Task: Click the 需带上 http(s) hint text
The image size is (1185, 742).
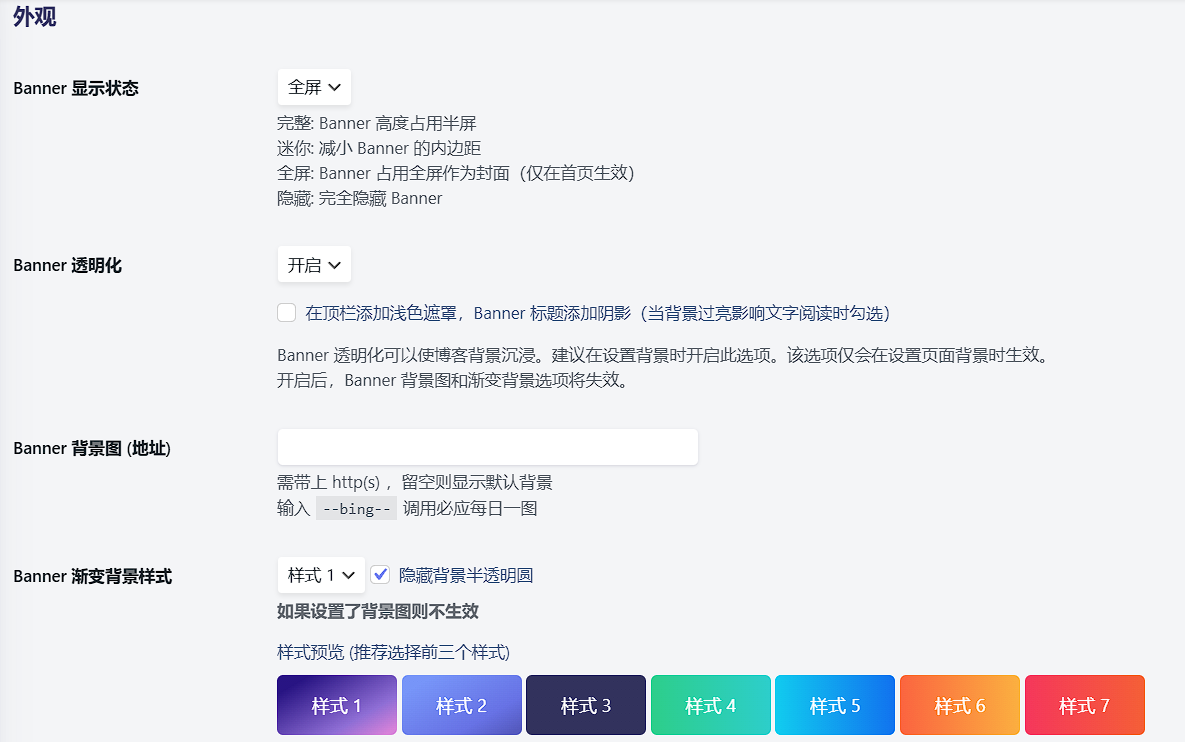Action: [415, 482]
